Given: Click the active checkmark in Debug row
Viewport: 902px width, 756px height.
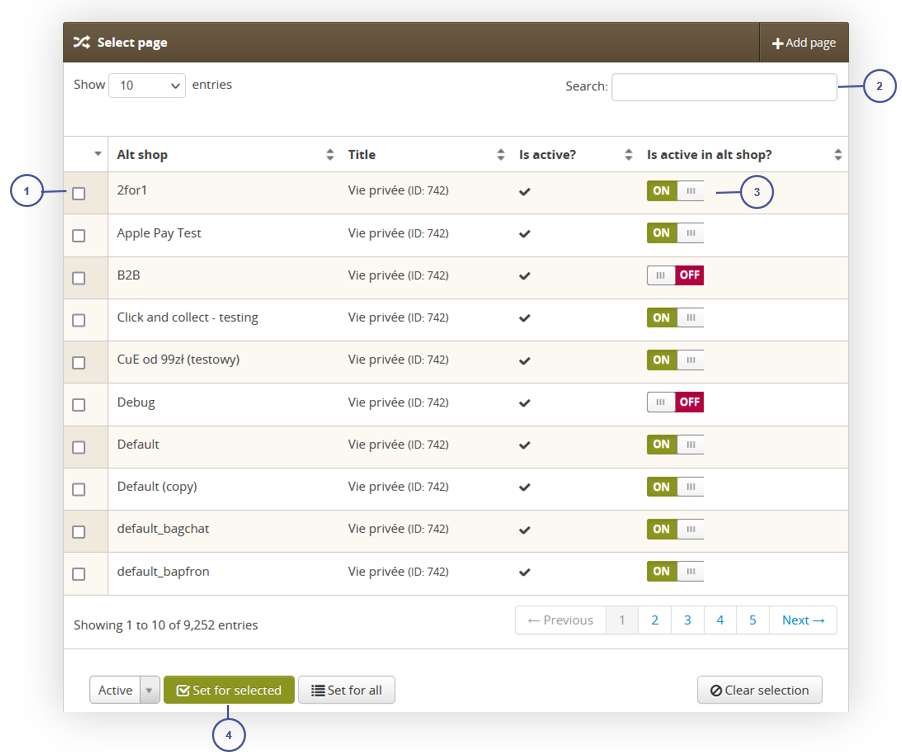Looking at the screenshot, I should [525, 403].
